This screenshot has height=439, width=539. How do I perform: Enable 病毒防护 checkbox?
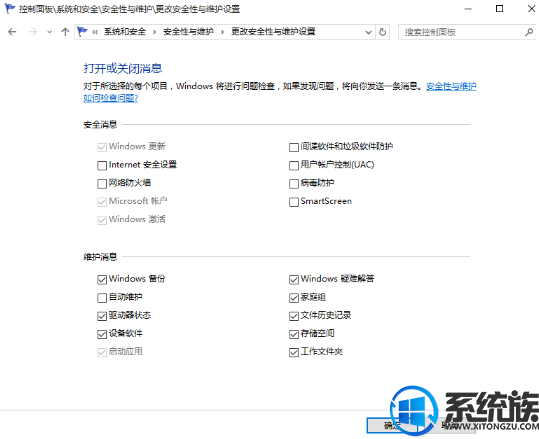click(x=294, y=184)
